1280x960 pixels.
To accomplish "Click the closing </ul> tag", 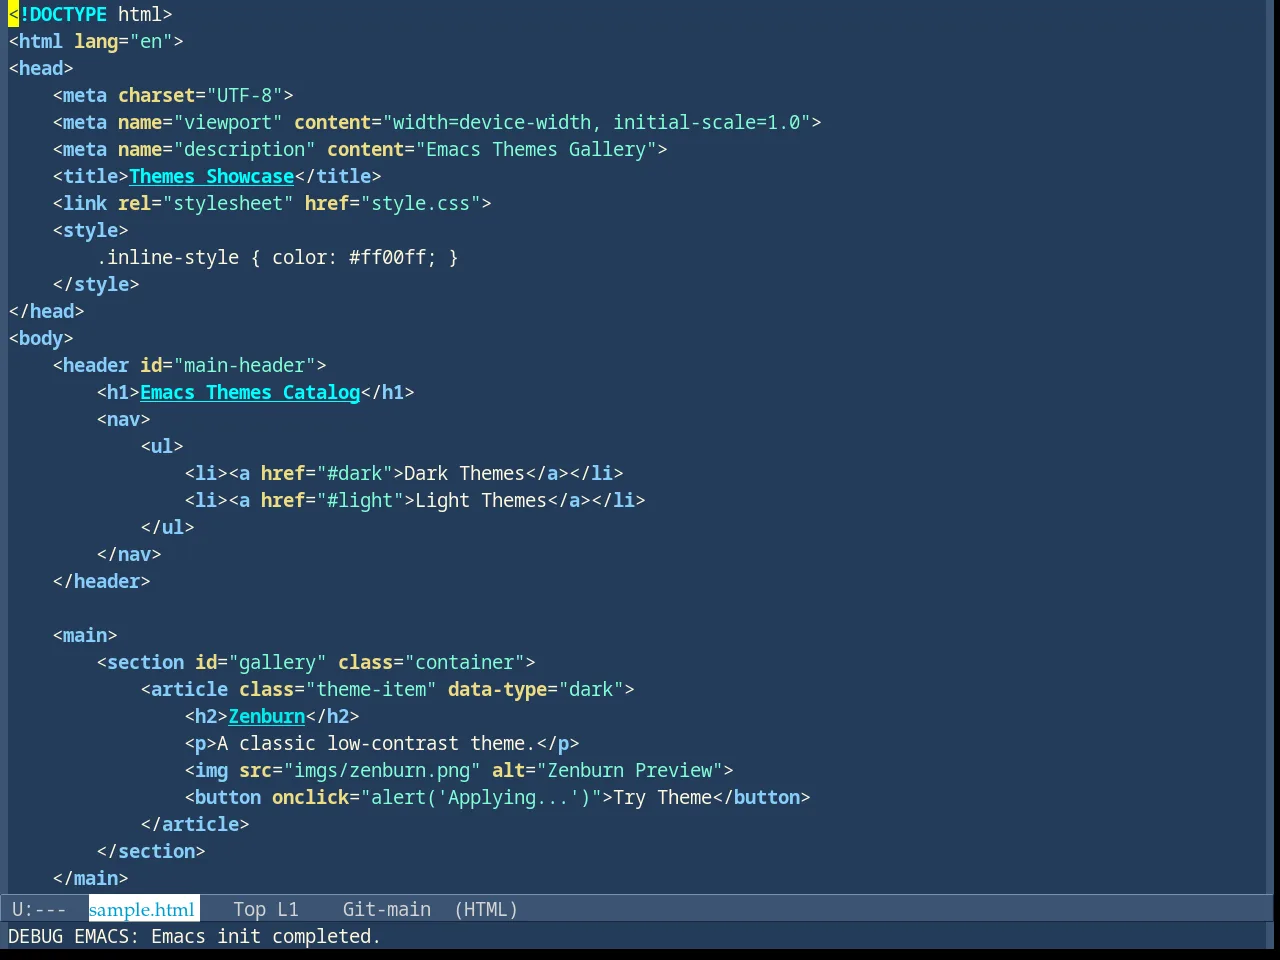I will click(168, 527).
